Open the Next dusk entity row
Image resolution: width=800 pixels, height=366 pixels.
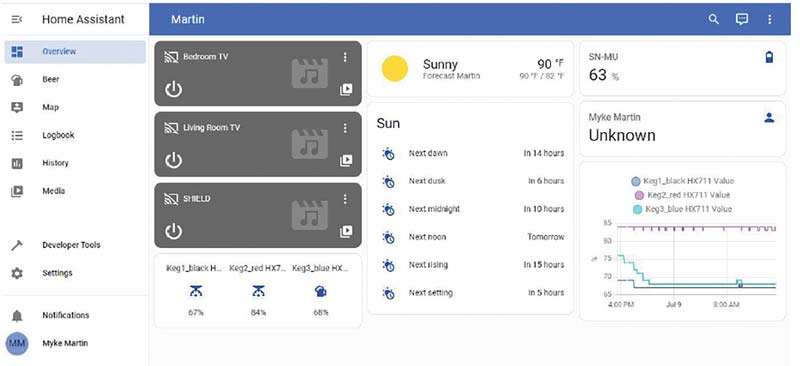click(470, 181)
